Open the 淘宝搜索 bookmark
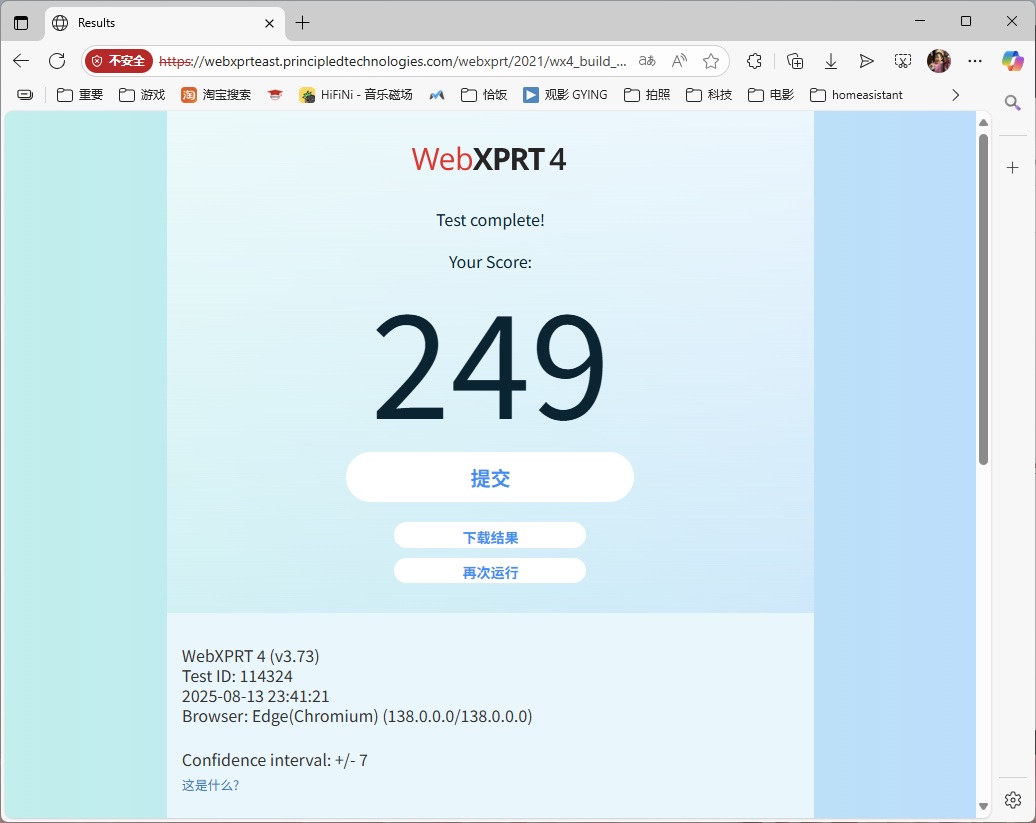This screenshot has width=1036, height=823. coord(216,95)
